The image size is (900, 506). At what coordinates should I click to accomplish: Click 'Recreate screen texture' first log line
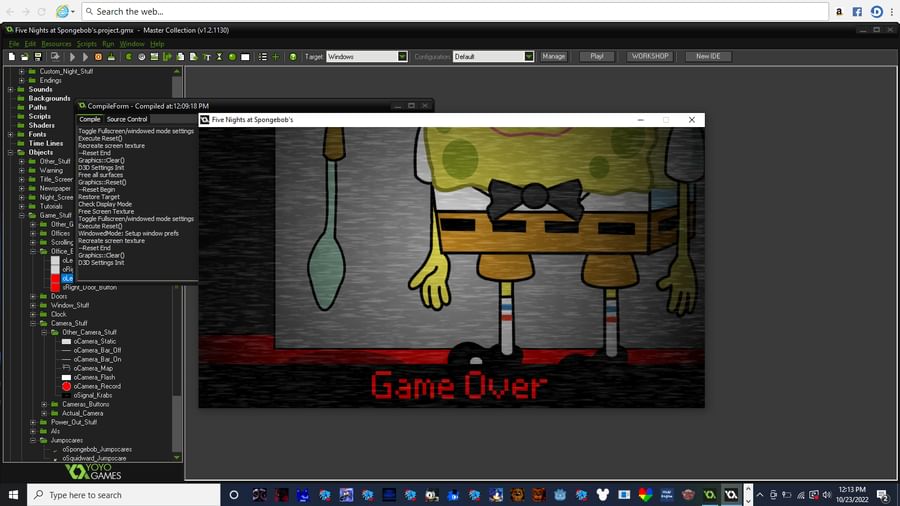(x=111, y=146)
